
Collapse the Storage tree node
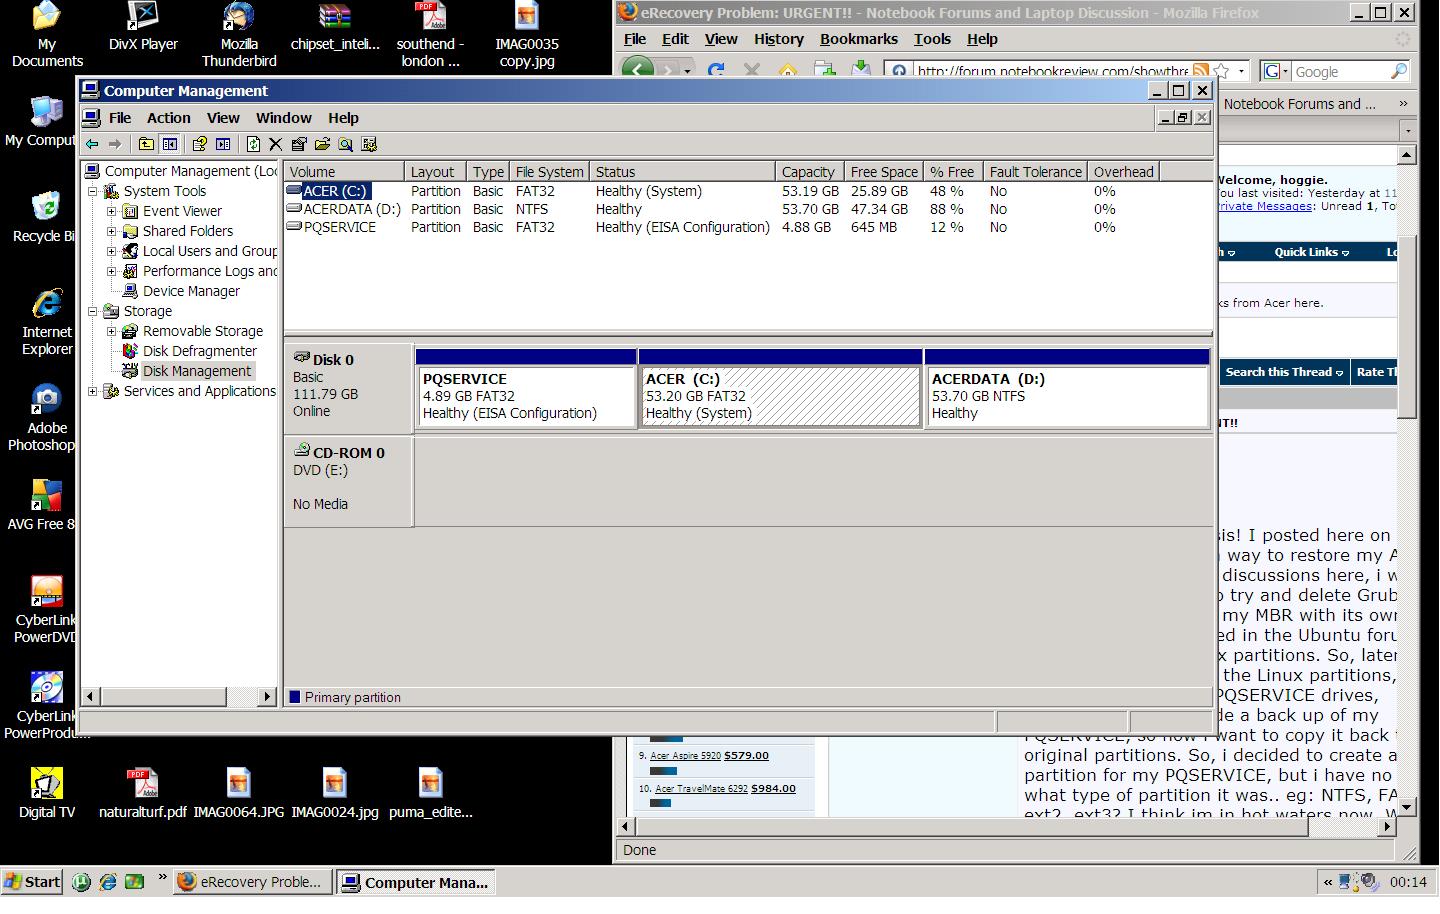click(x=93, y=312)
